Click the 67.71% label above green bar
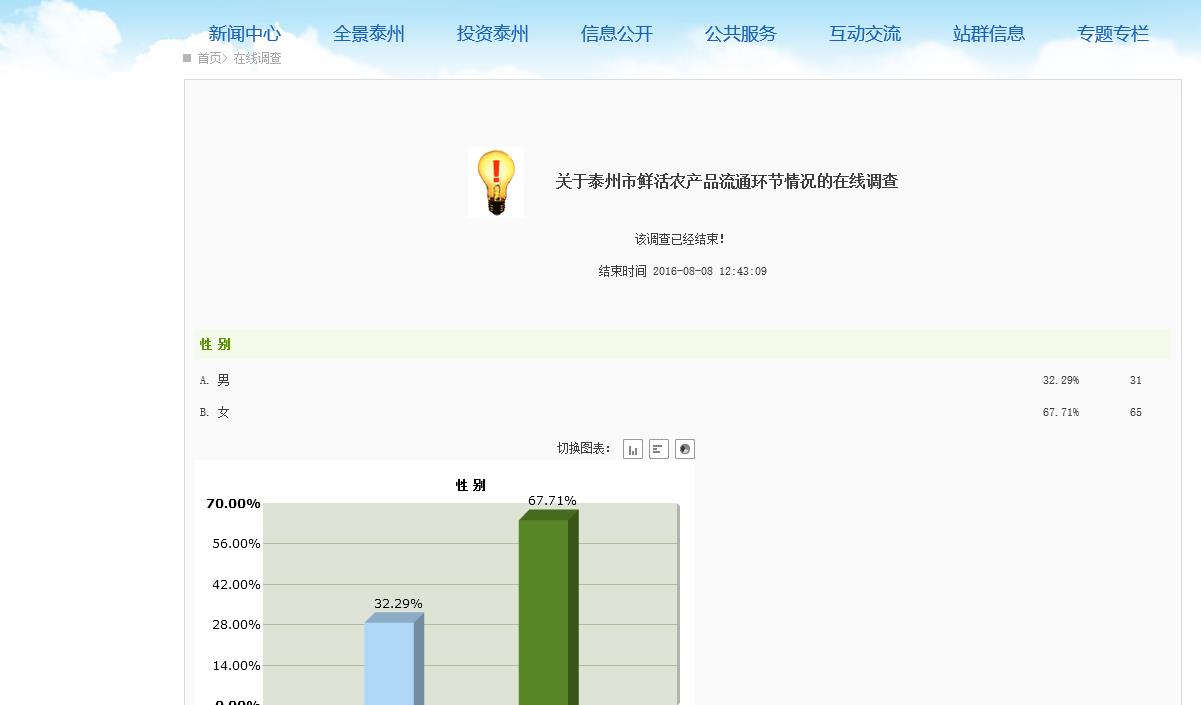This screenshot has width=1201, height=705. 552,501
